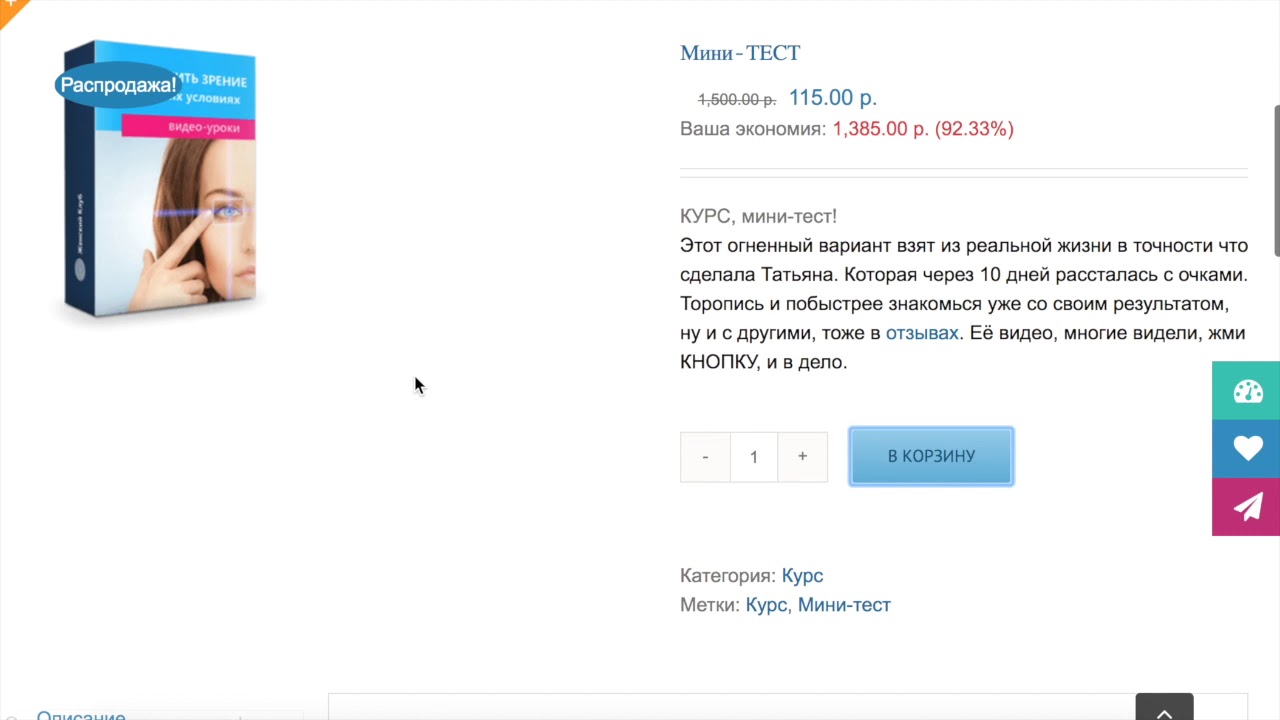Click the teal speedometer sidebar icon
This screenshot has width=1280, height=720.
coord(1247,391)
